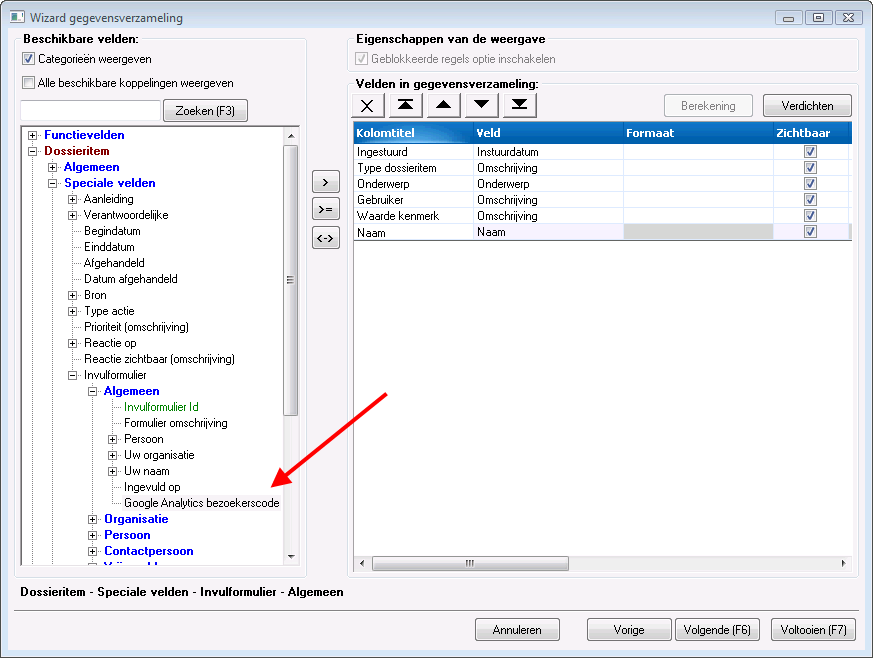This screenshot has height=658, width=873.
Task: Expand the Verantwoordelijke node
Action: [72, 215]
